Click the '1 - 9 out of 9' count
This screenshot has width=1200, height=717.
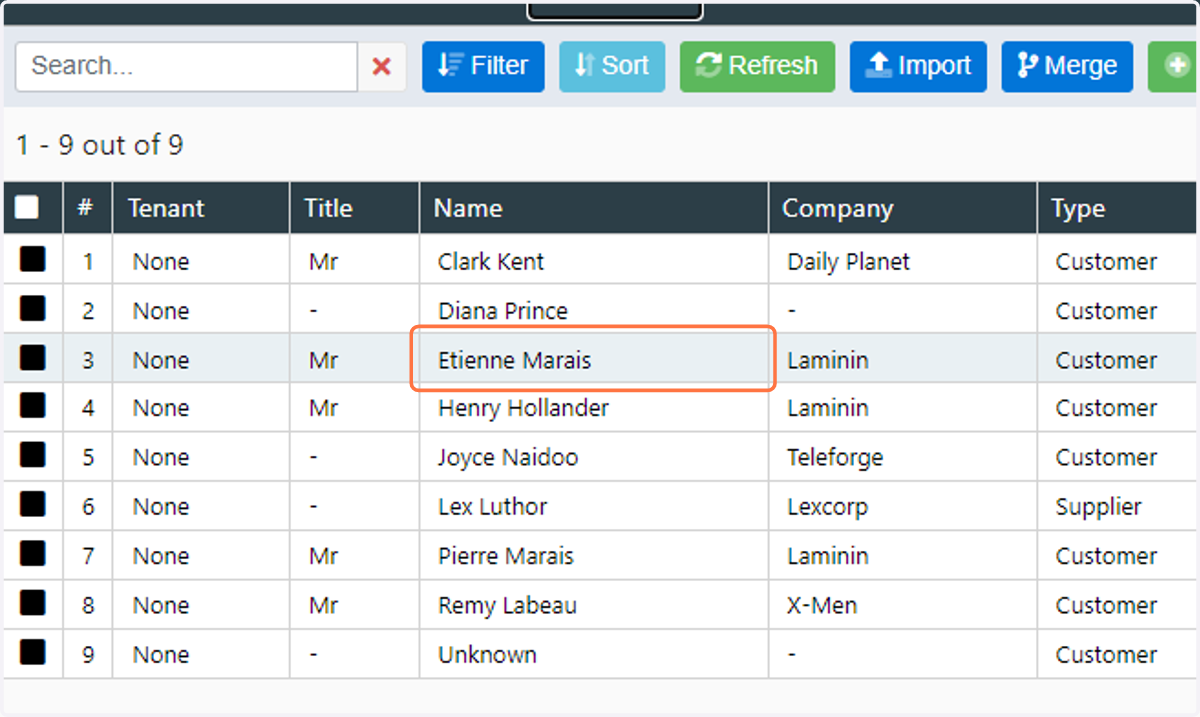click(x=100, y=146)
